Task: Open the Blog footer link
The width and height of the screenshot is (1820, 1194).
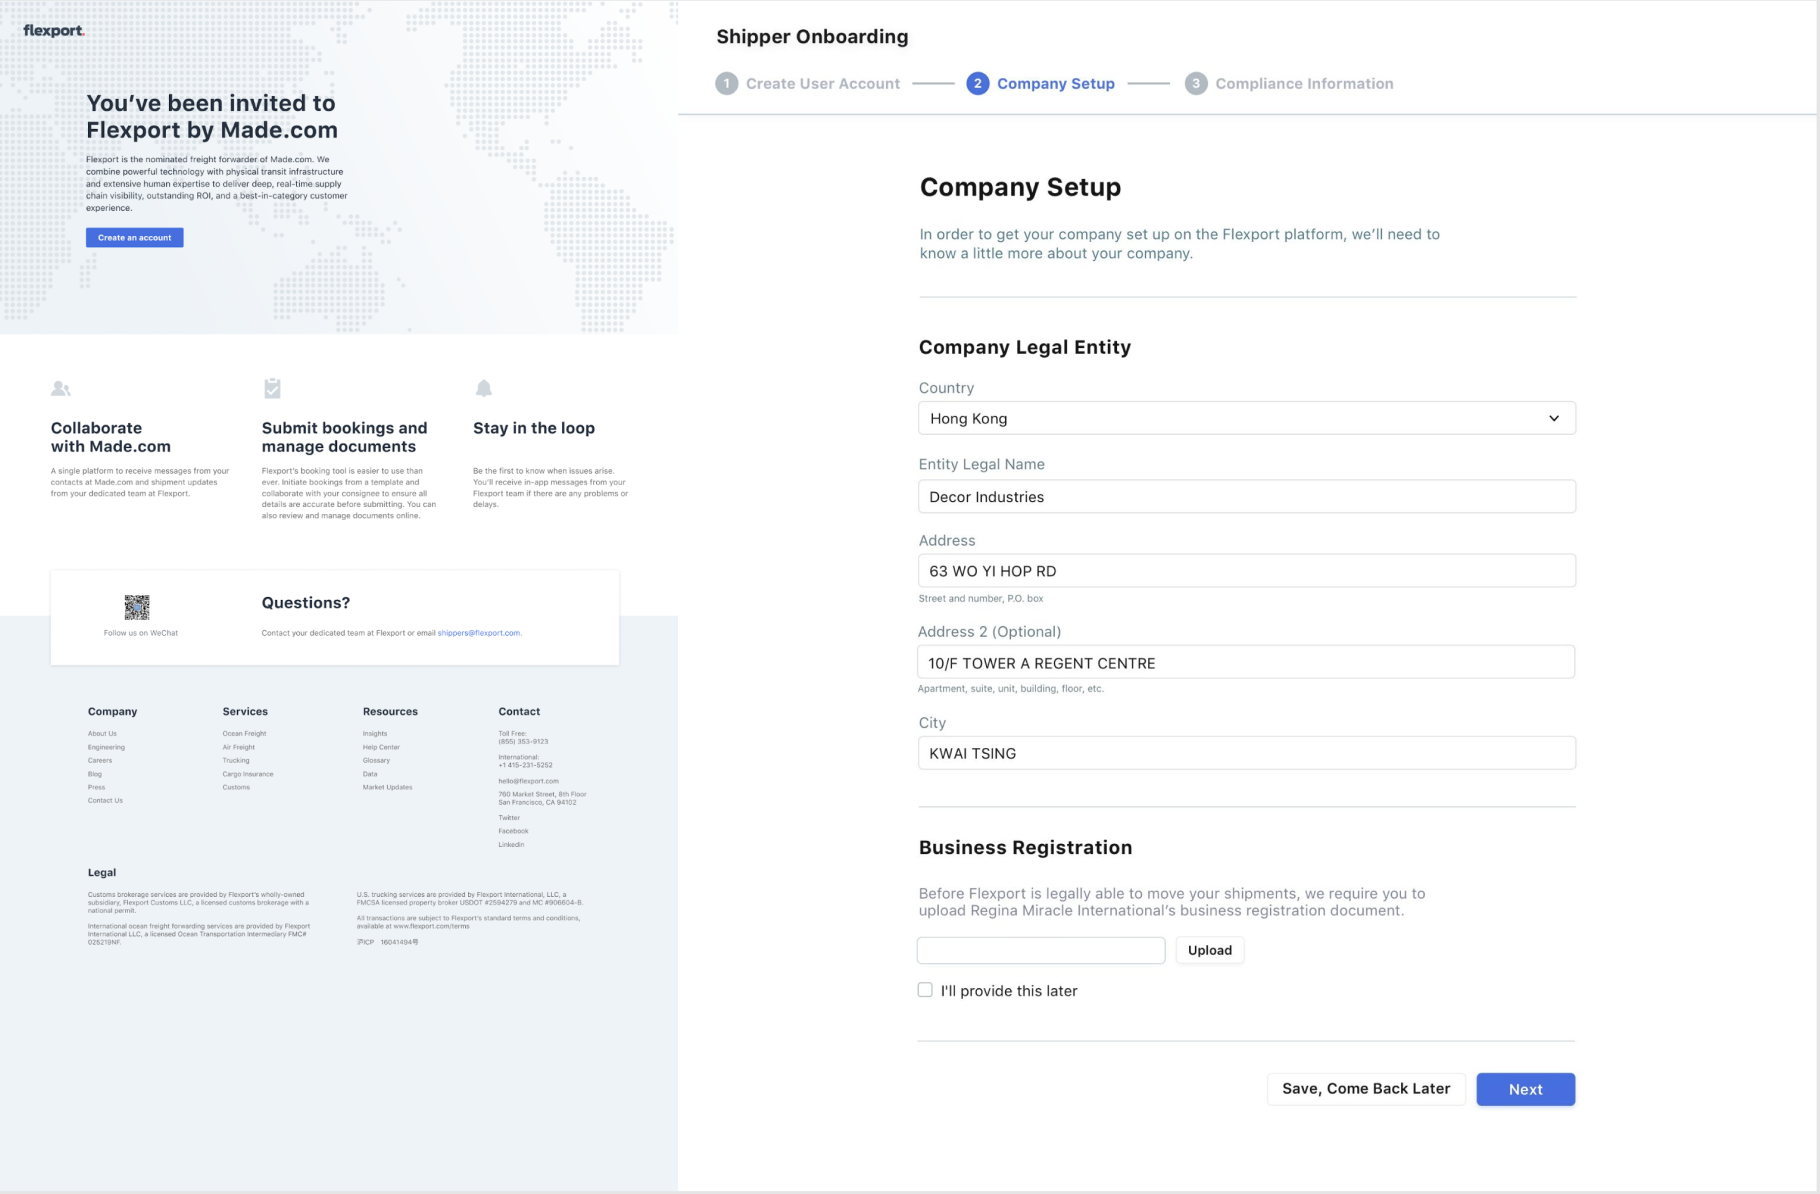Action: [x=95, y=774]
